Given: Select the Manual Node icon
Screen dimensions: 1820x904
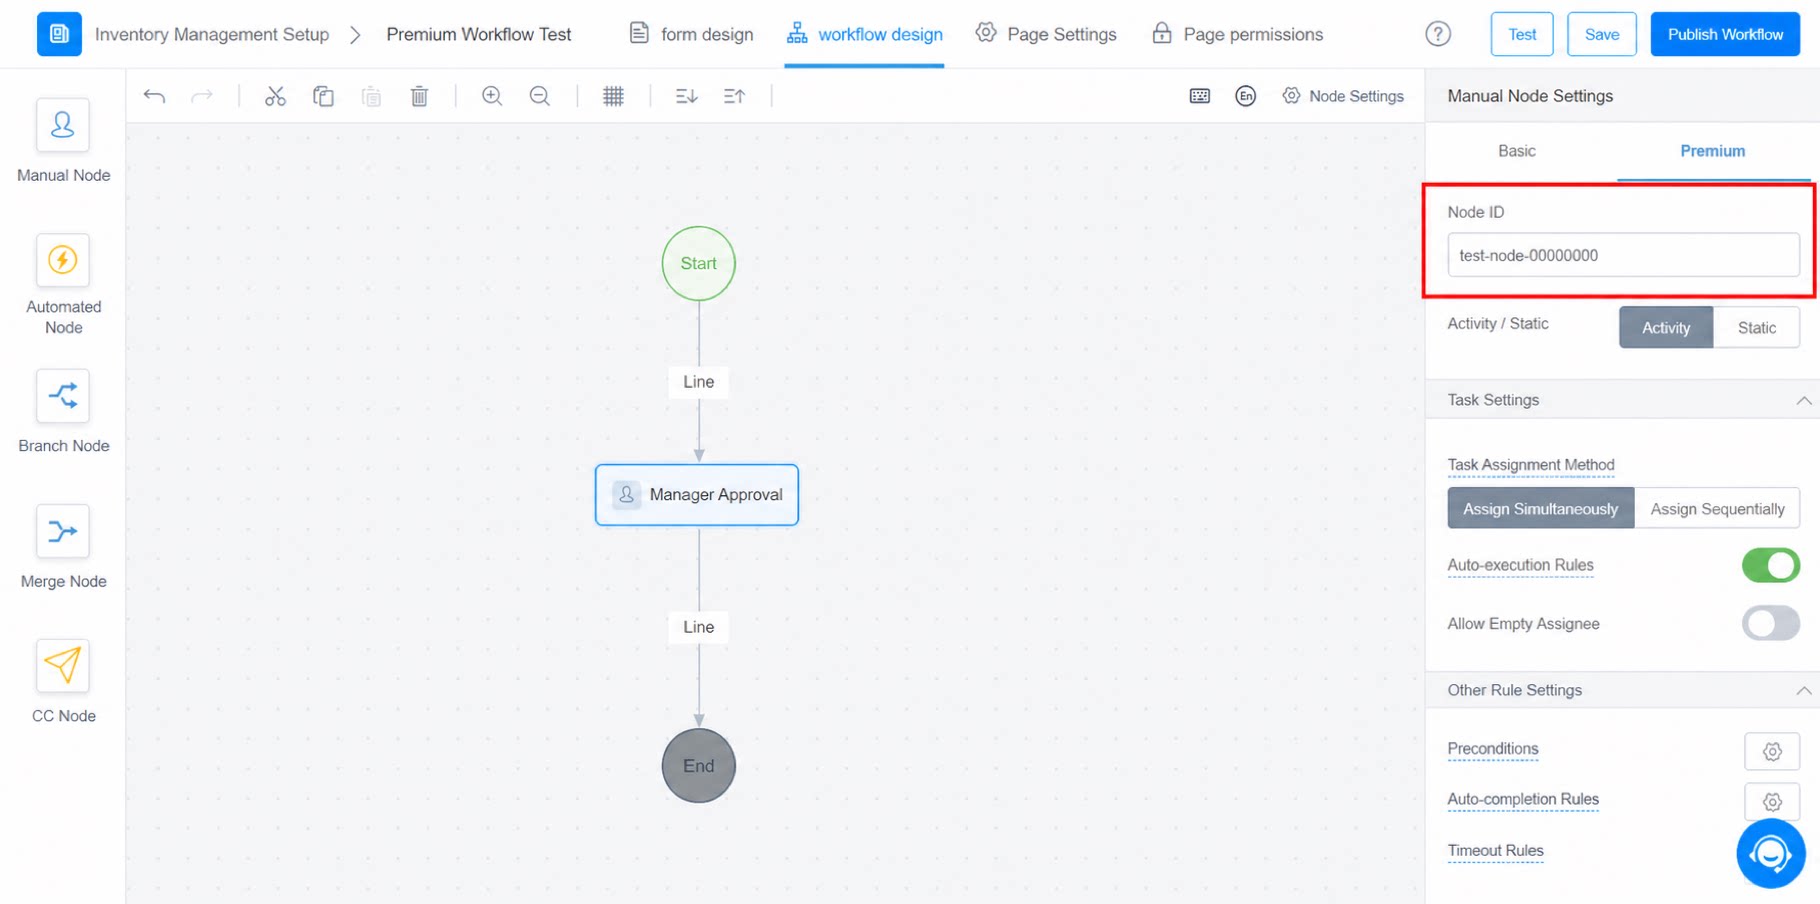Looking at the screenshot, I should click(x=63, y=125).
